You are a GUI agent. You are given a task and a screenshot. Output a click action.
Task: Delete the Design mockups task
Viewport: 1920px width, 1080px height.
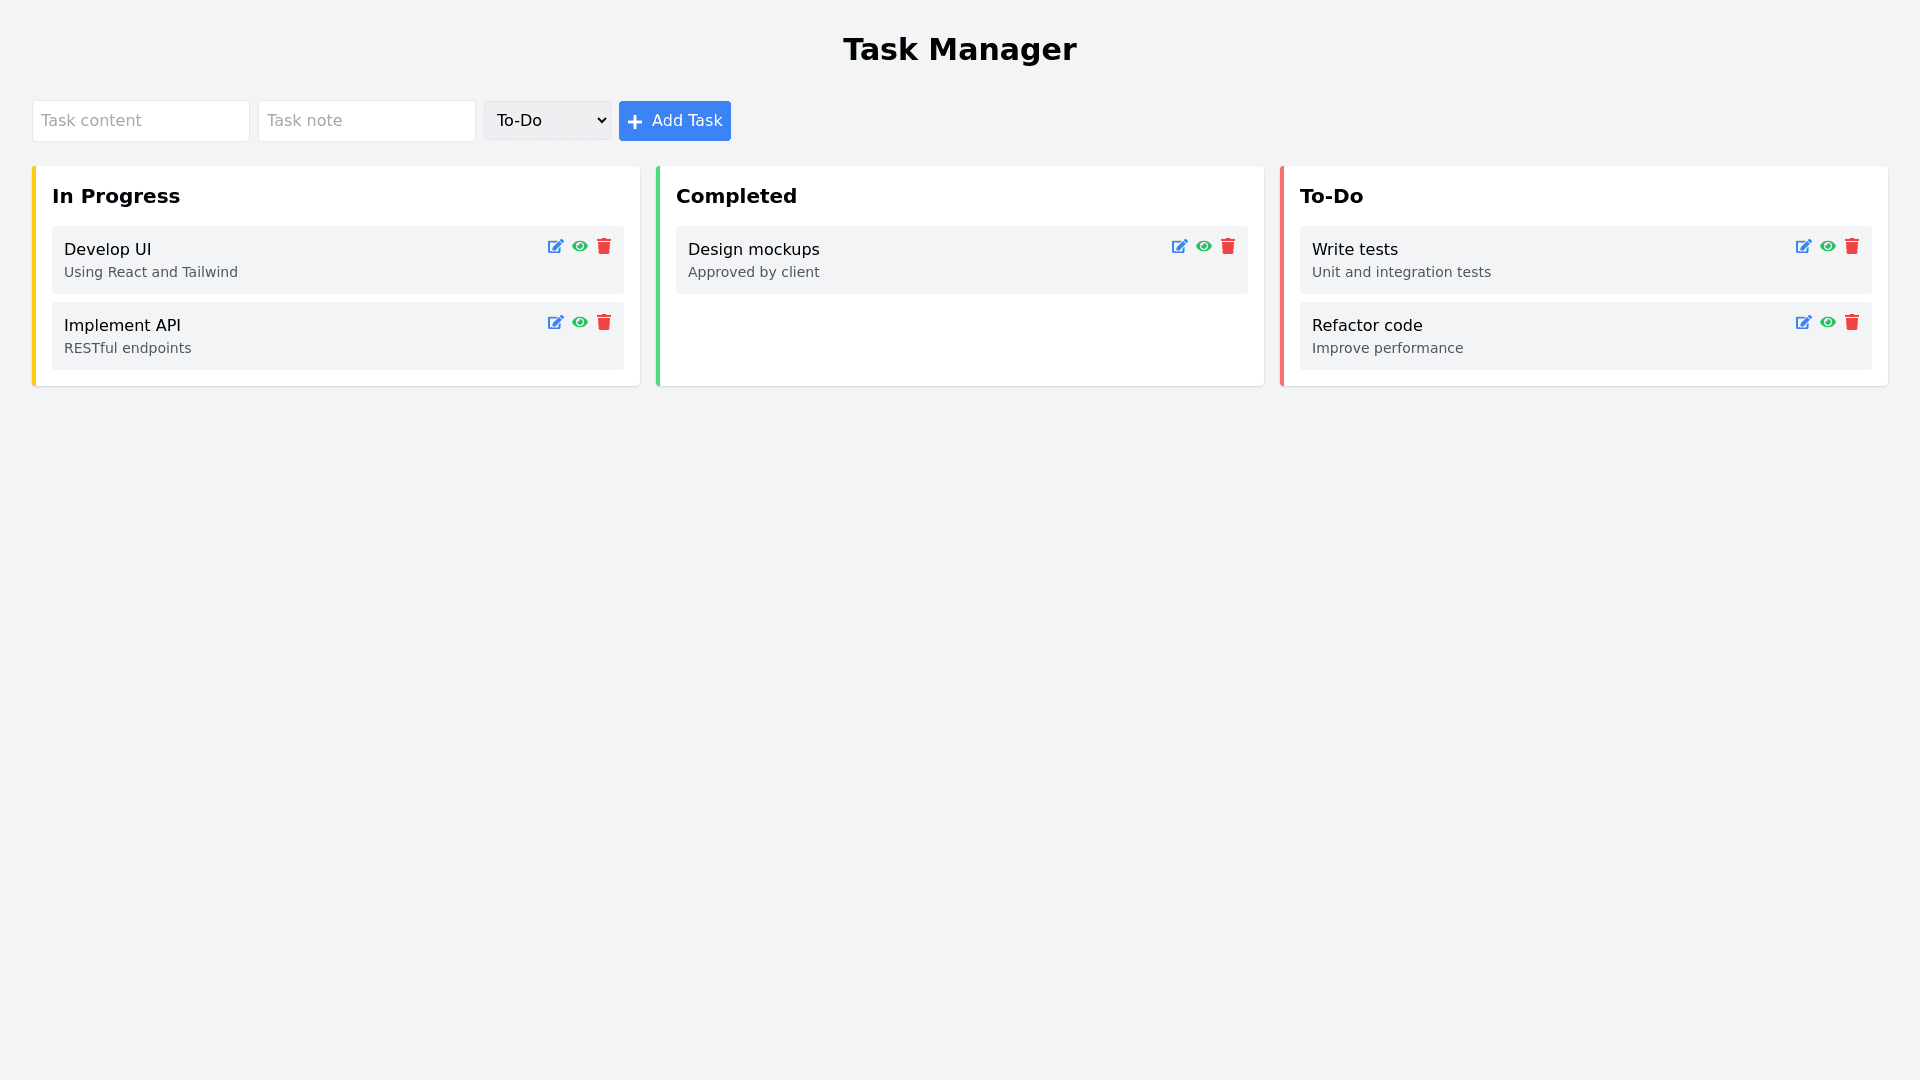coord(1228,246)
